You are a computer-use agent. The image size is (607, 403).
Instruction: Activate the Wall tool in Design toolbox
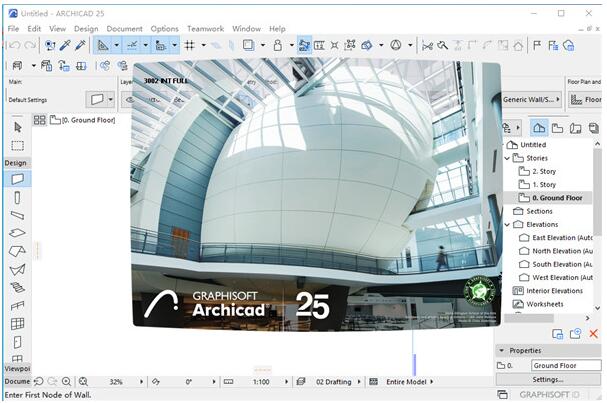pyautogui.click(x=17, y=179)
